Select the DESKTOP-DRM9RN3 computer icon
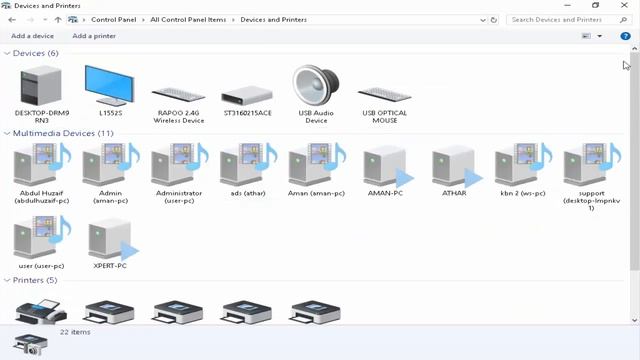Viewport: 640px width, 360px height. coord(41,87)
